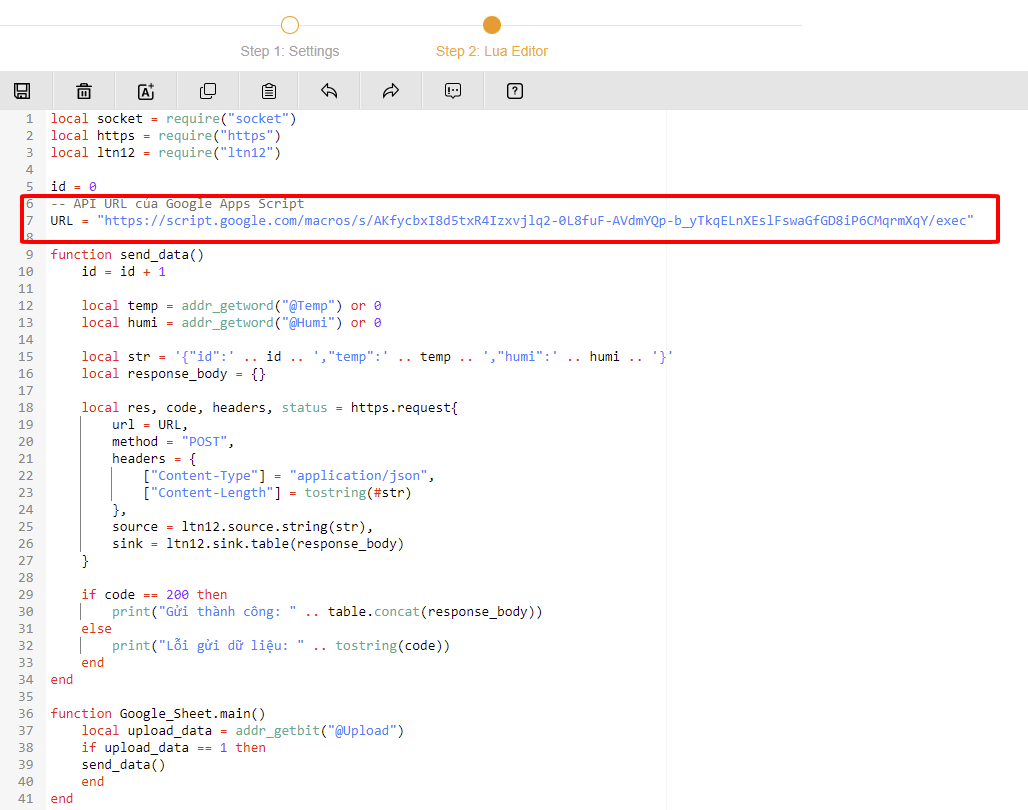Open help with the question mark icon
This screenshot has width=1028, height=810.
coord(515,91)
